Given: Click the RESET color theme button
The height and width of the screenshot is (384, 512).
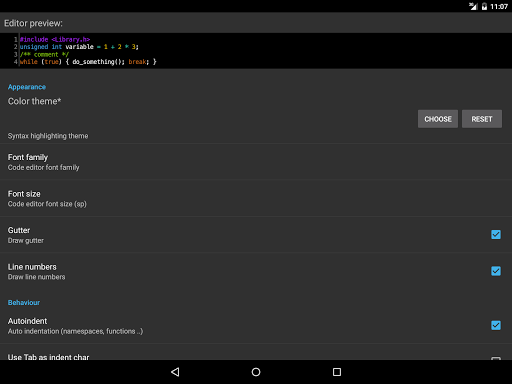Looking at the screenshot, I should (482, 119).
